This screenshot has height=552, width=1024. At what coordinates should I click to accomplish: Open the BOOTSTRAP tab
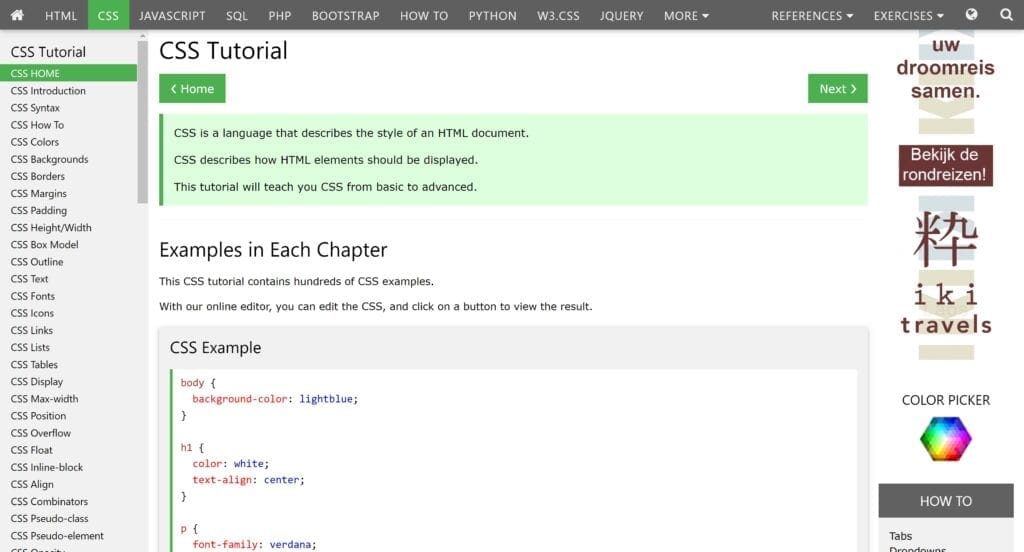click(x=345, y=15)
